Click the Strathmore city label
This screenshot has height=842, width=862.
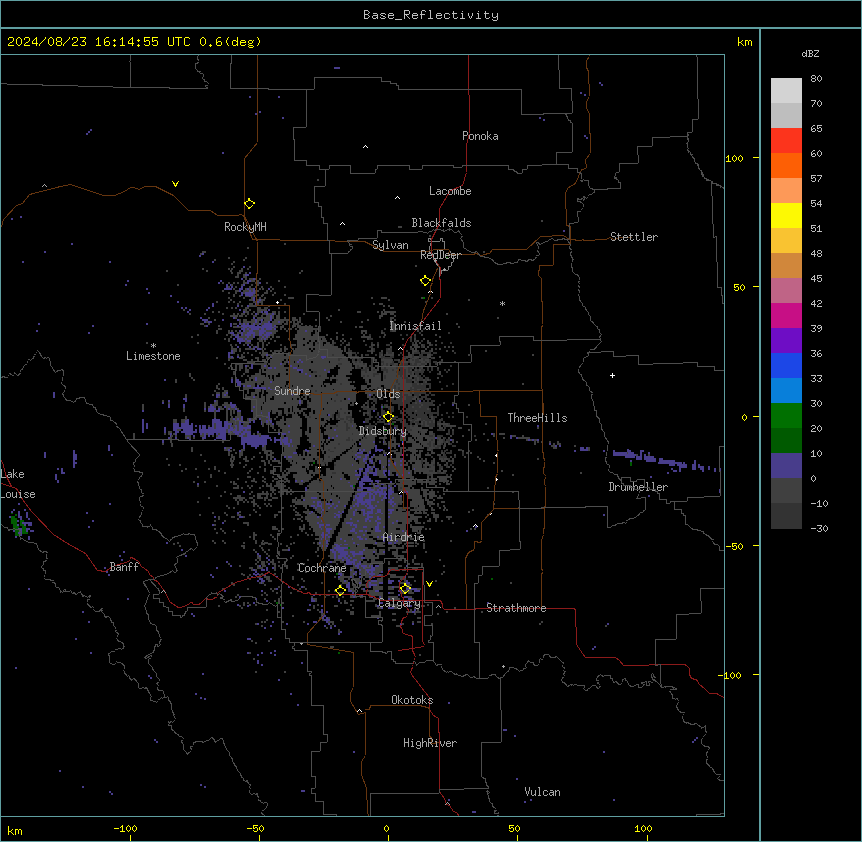[x=516, y=608]
